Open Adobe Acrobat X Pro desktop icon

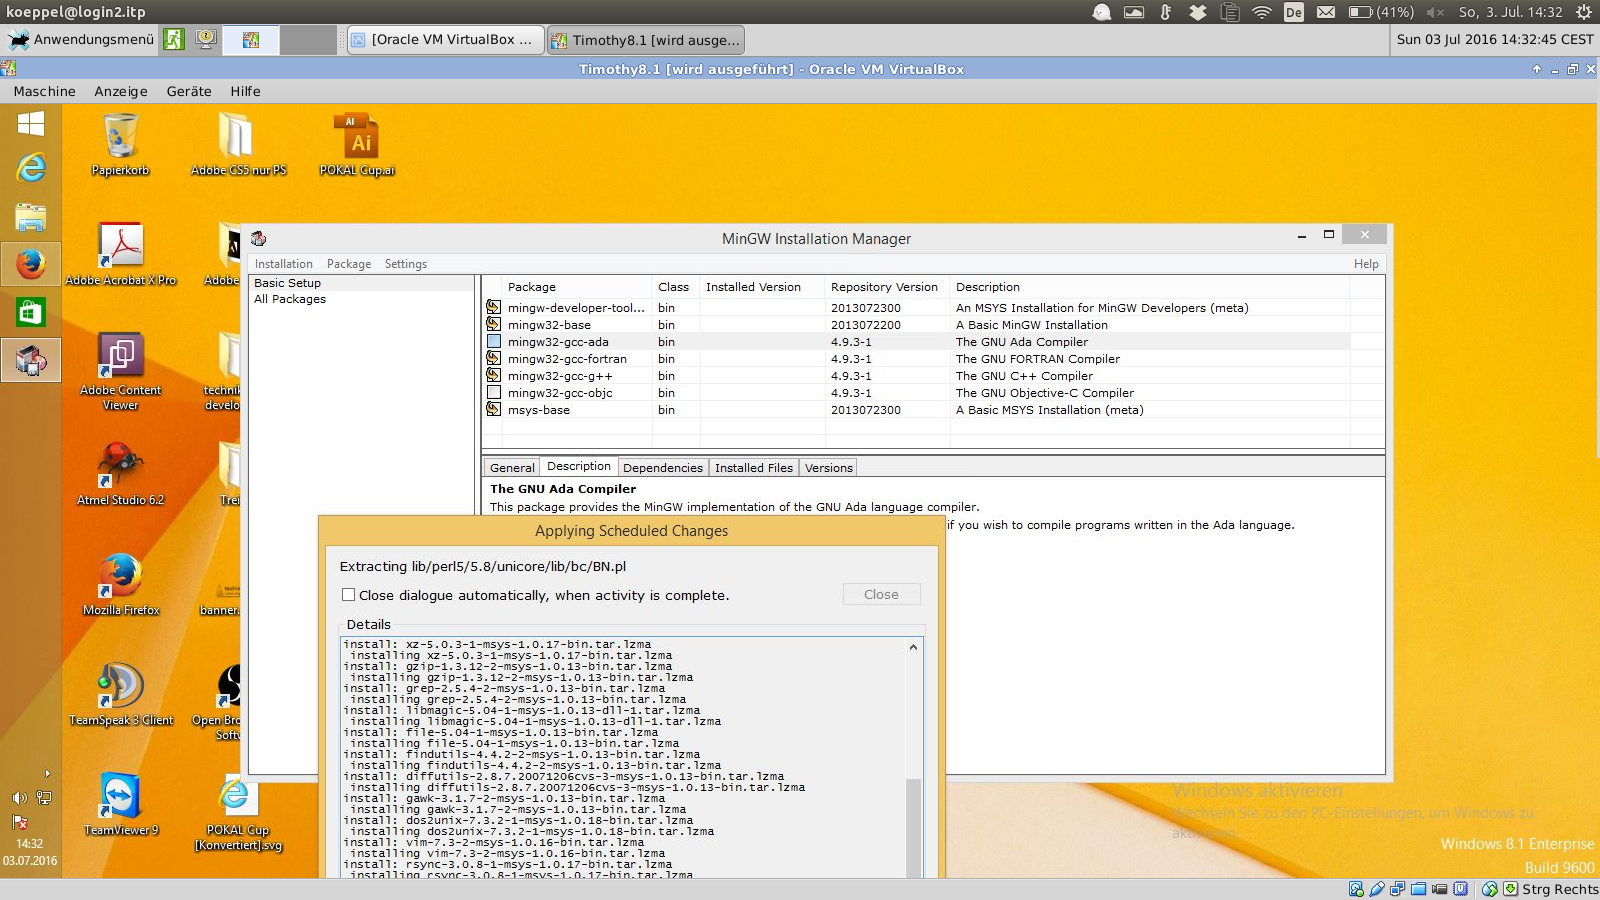pyautogui.click(x=121, y=254)
